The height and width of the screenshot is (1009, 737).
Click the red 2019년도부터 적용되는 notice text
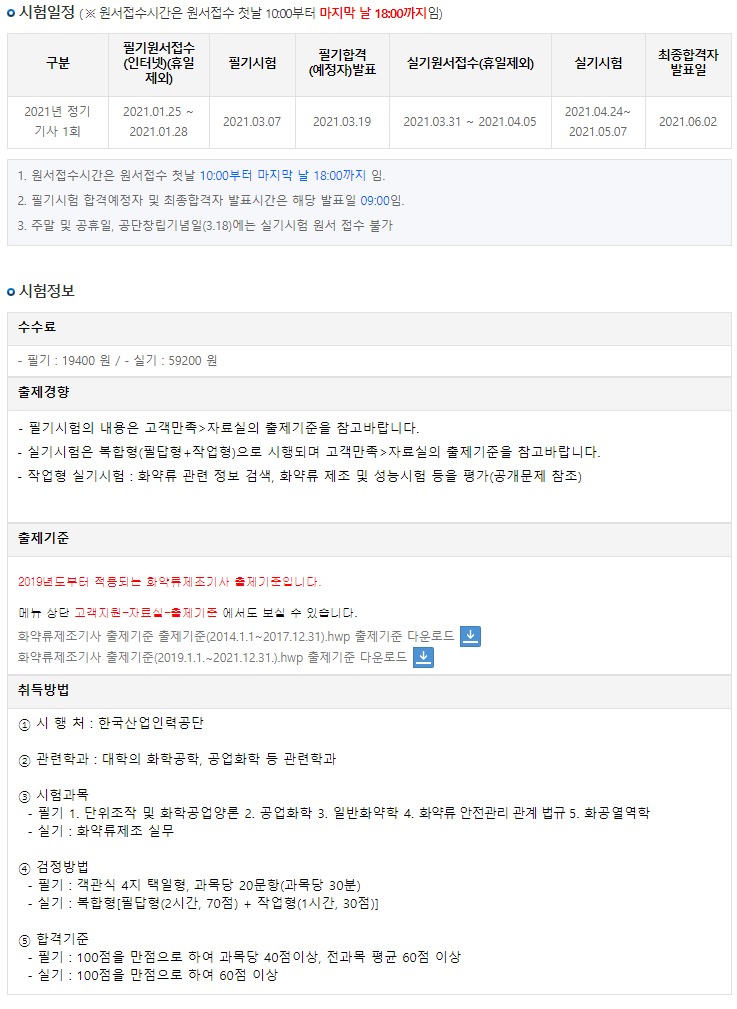(x=169, y=581)
